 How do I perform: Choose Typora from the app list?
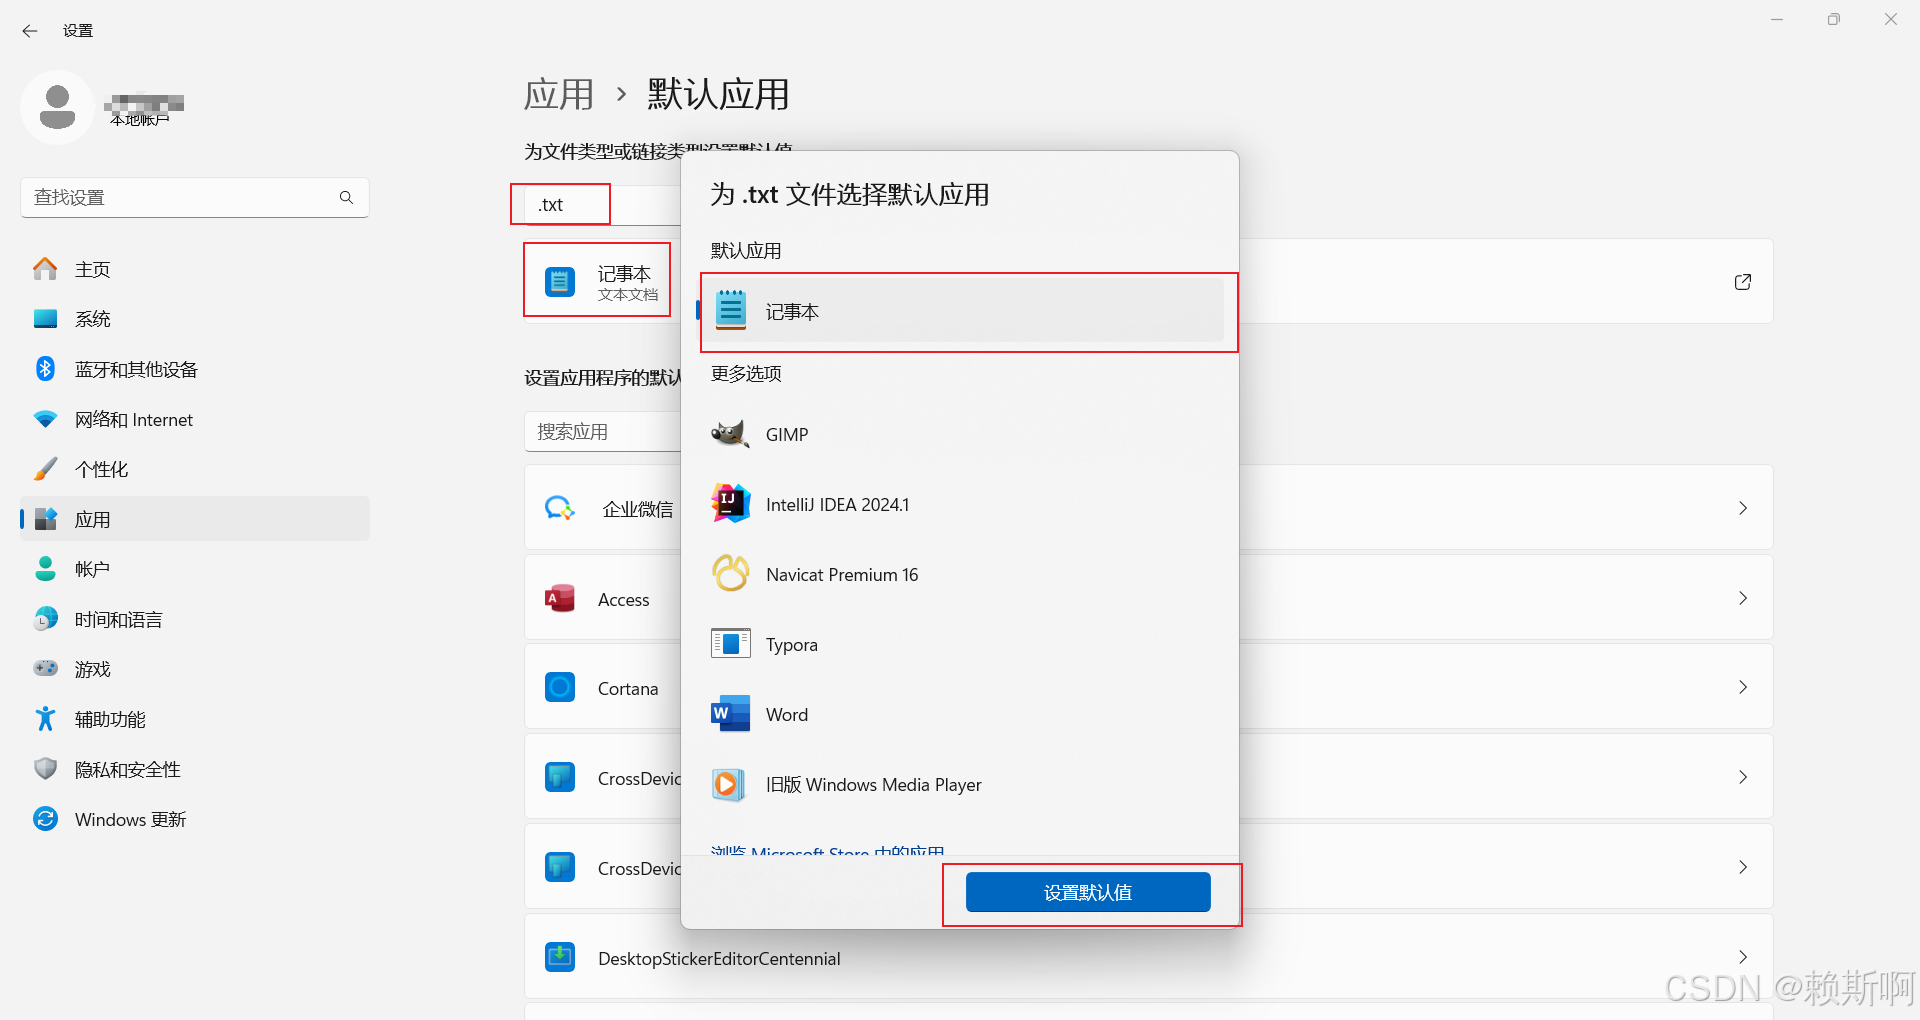[960, 644]
